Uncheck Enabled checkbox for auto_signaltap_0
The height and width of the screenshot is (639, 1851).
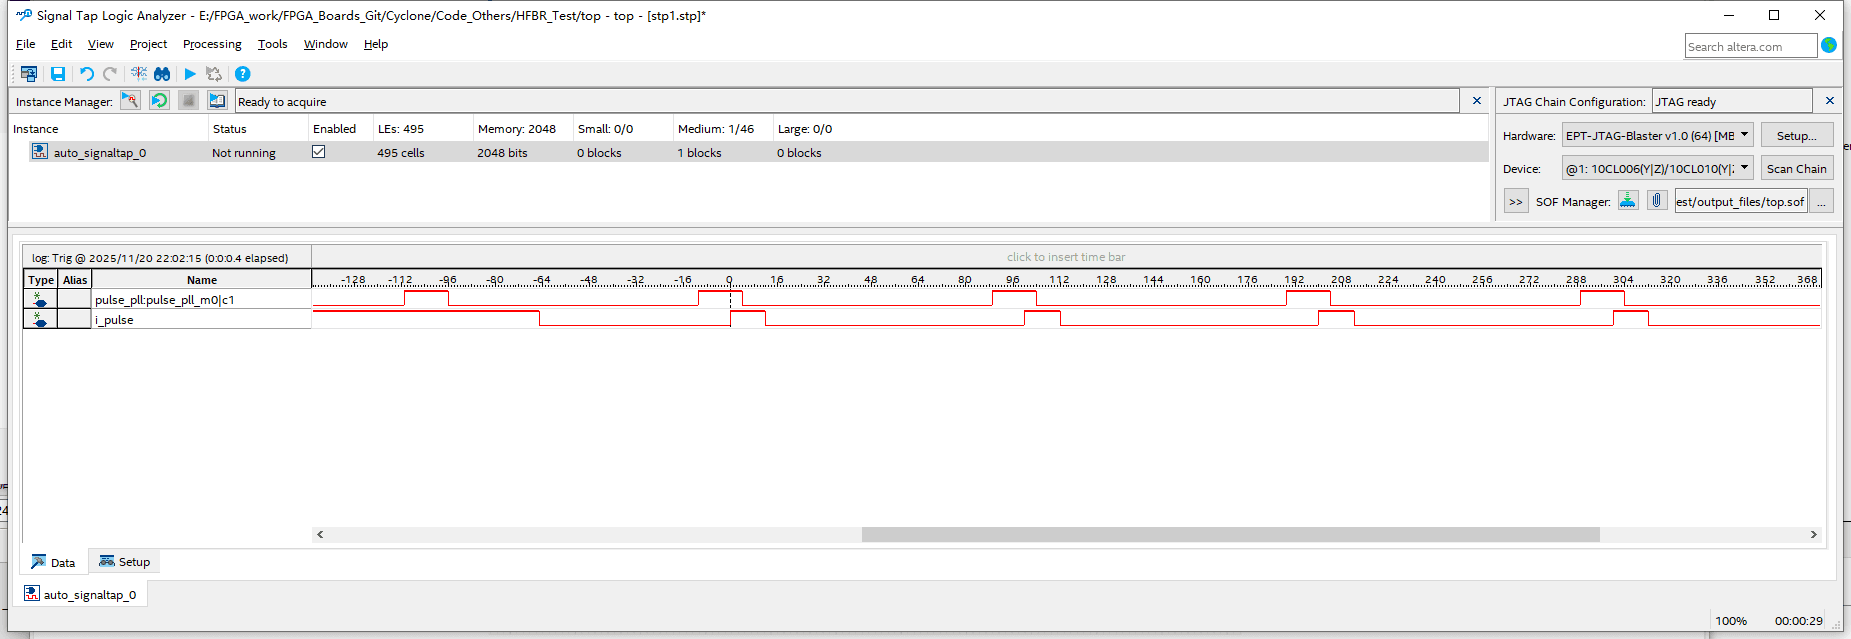(x=319, y=152)
